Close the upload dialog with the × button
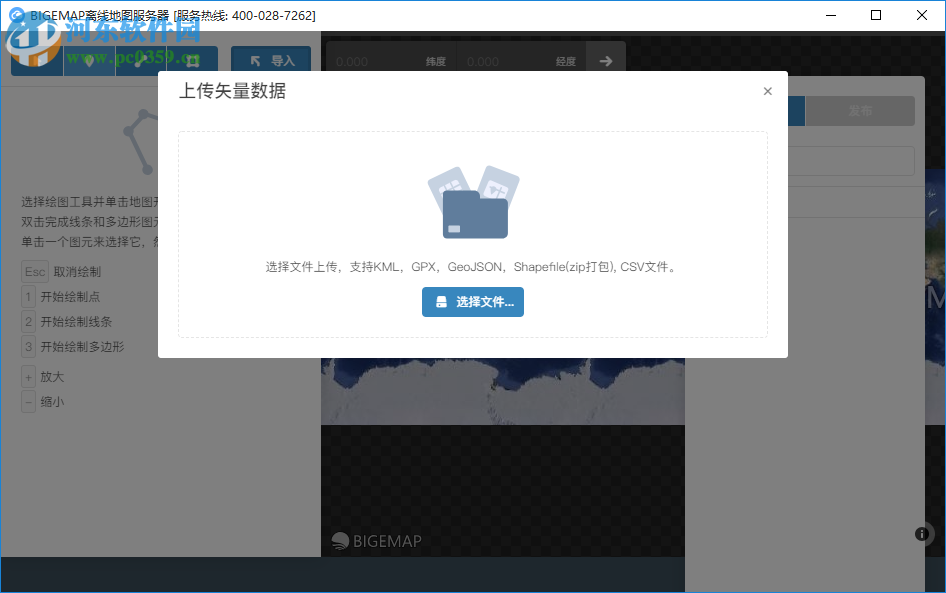Viewport: 946px width, 593px height. point(767,91)
